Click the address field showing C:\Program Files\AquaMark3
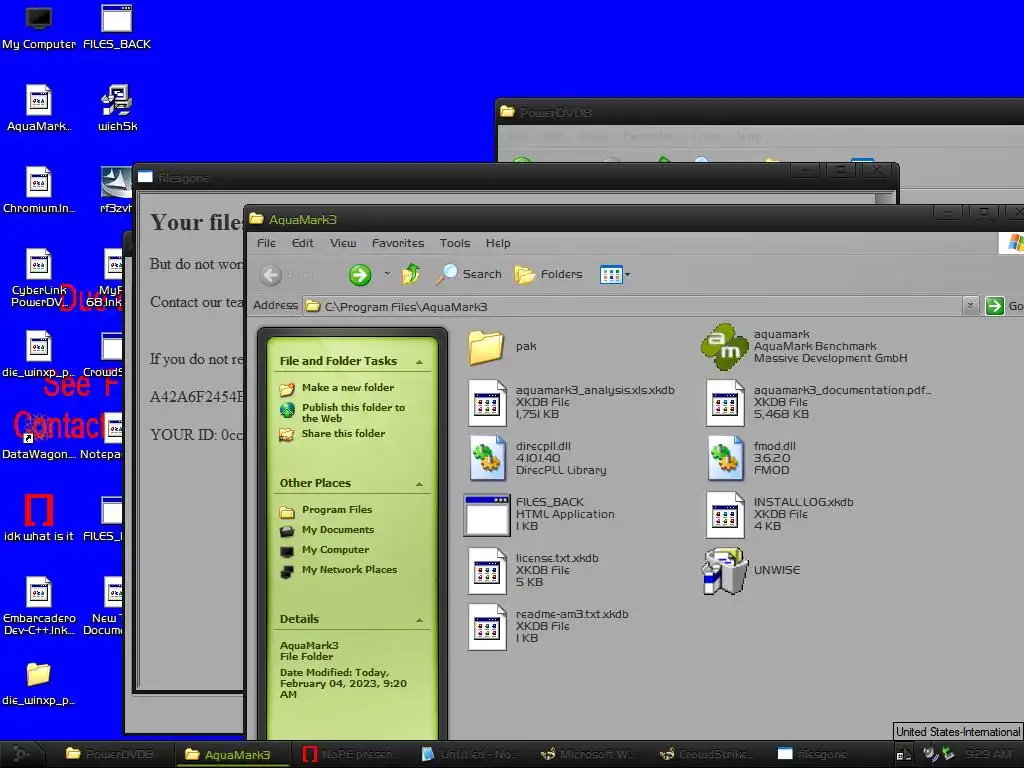The width and height of the screenshot is (1024, 768). [633, 306]
